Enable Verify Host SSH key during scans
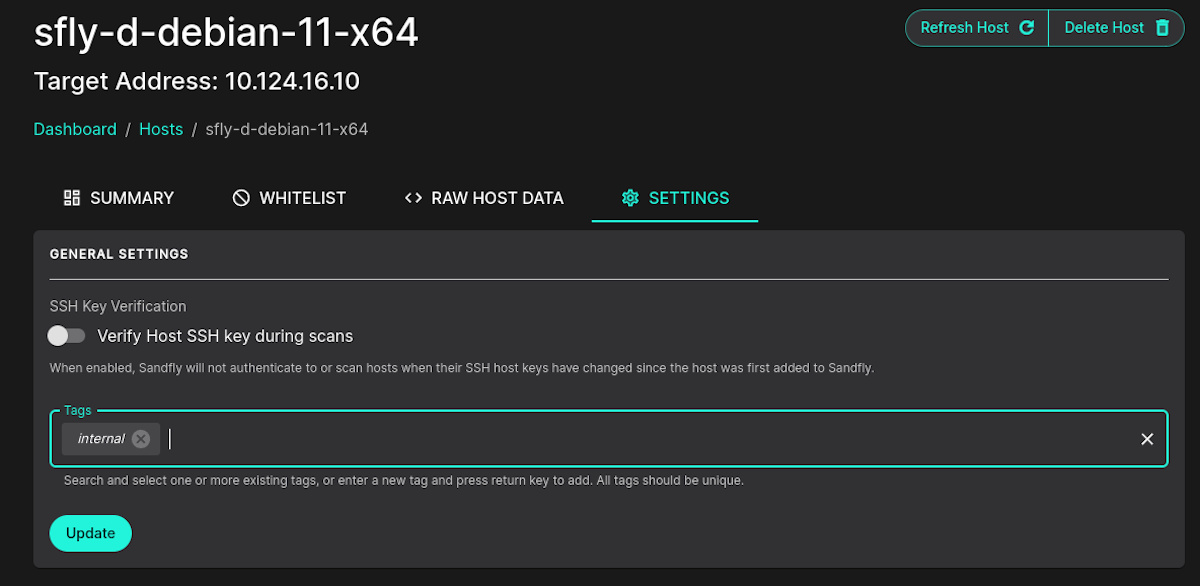The width and height of the screenshot is (1200, 586). [66, 336]
